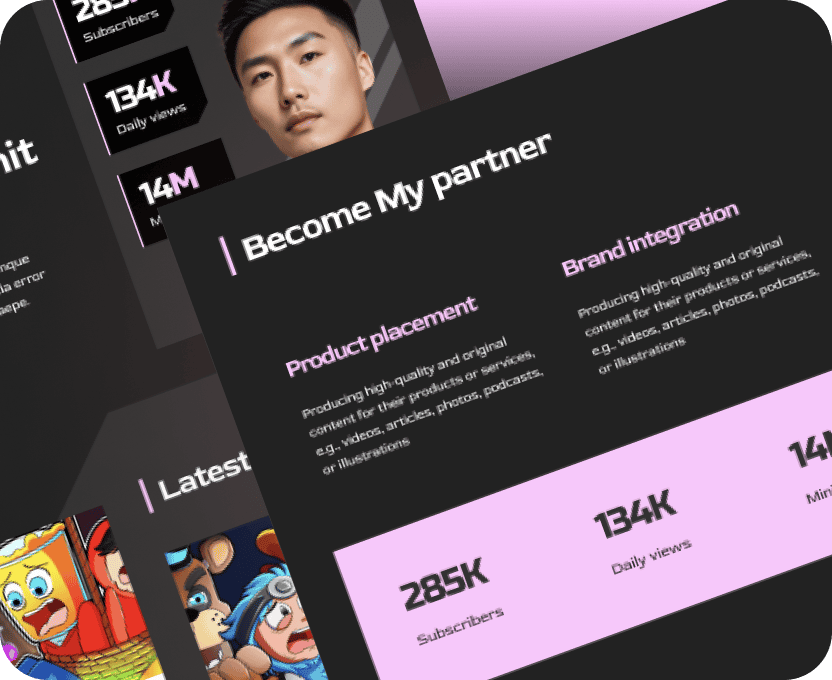The height and width of the screenshot is (680, 832).
Task: Click the Product placement description paragraph
Action: [x=423, y=405]
